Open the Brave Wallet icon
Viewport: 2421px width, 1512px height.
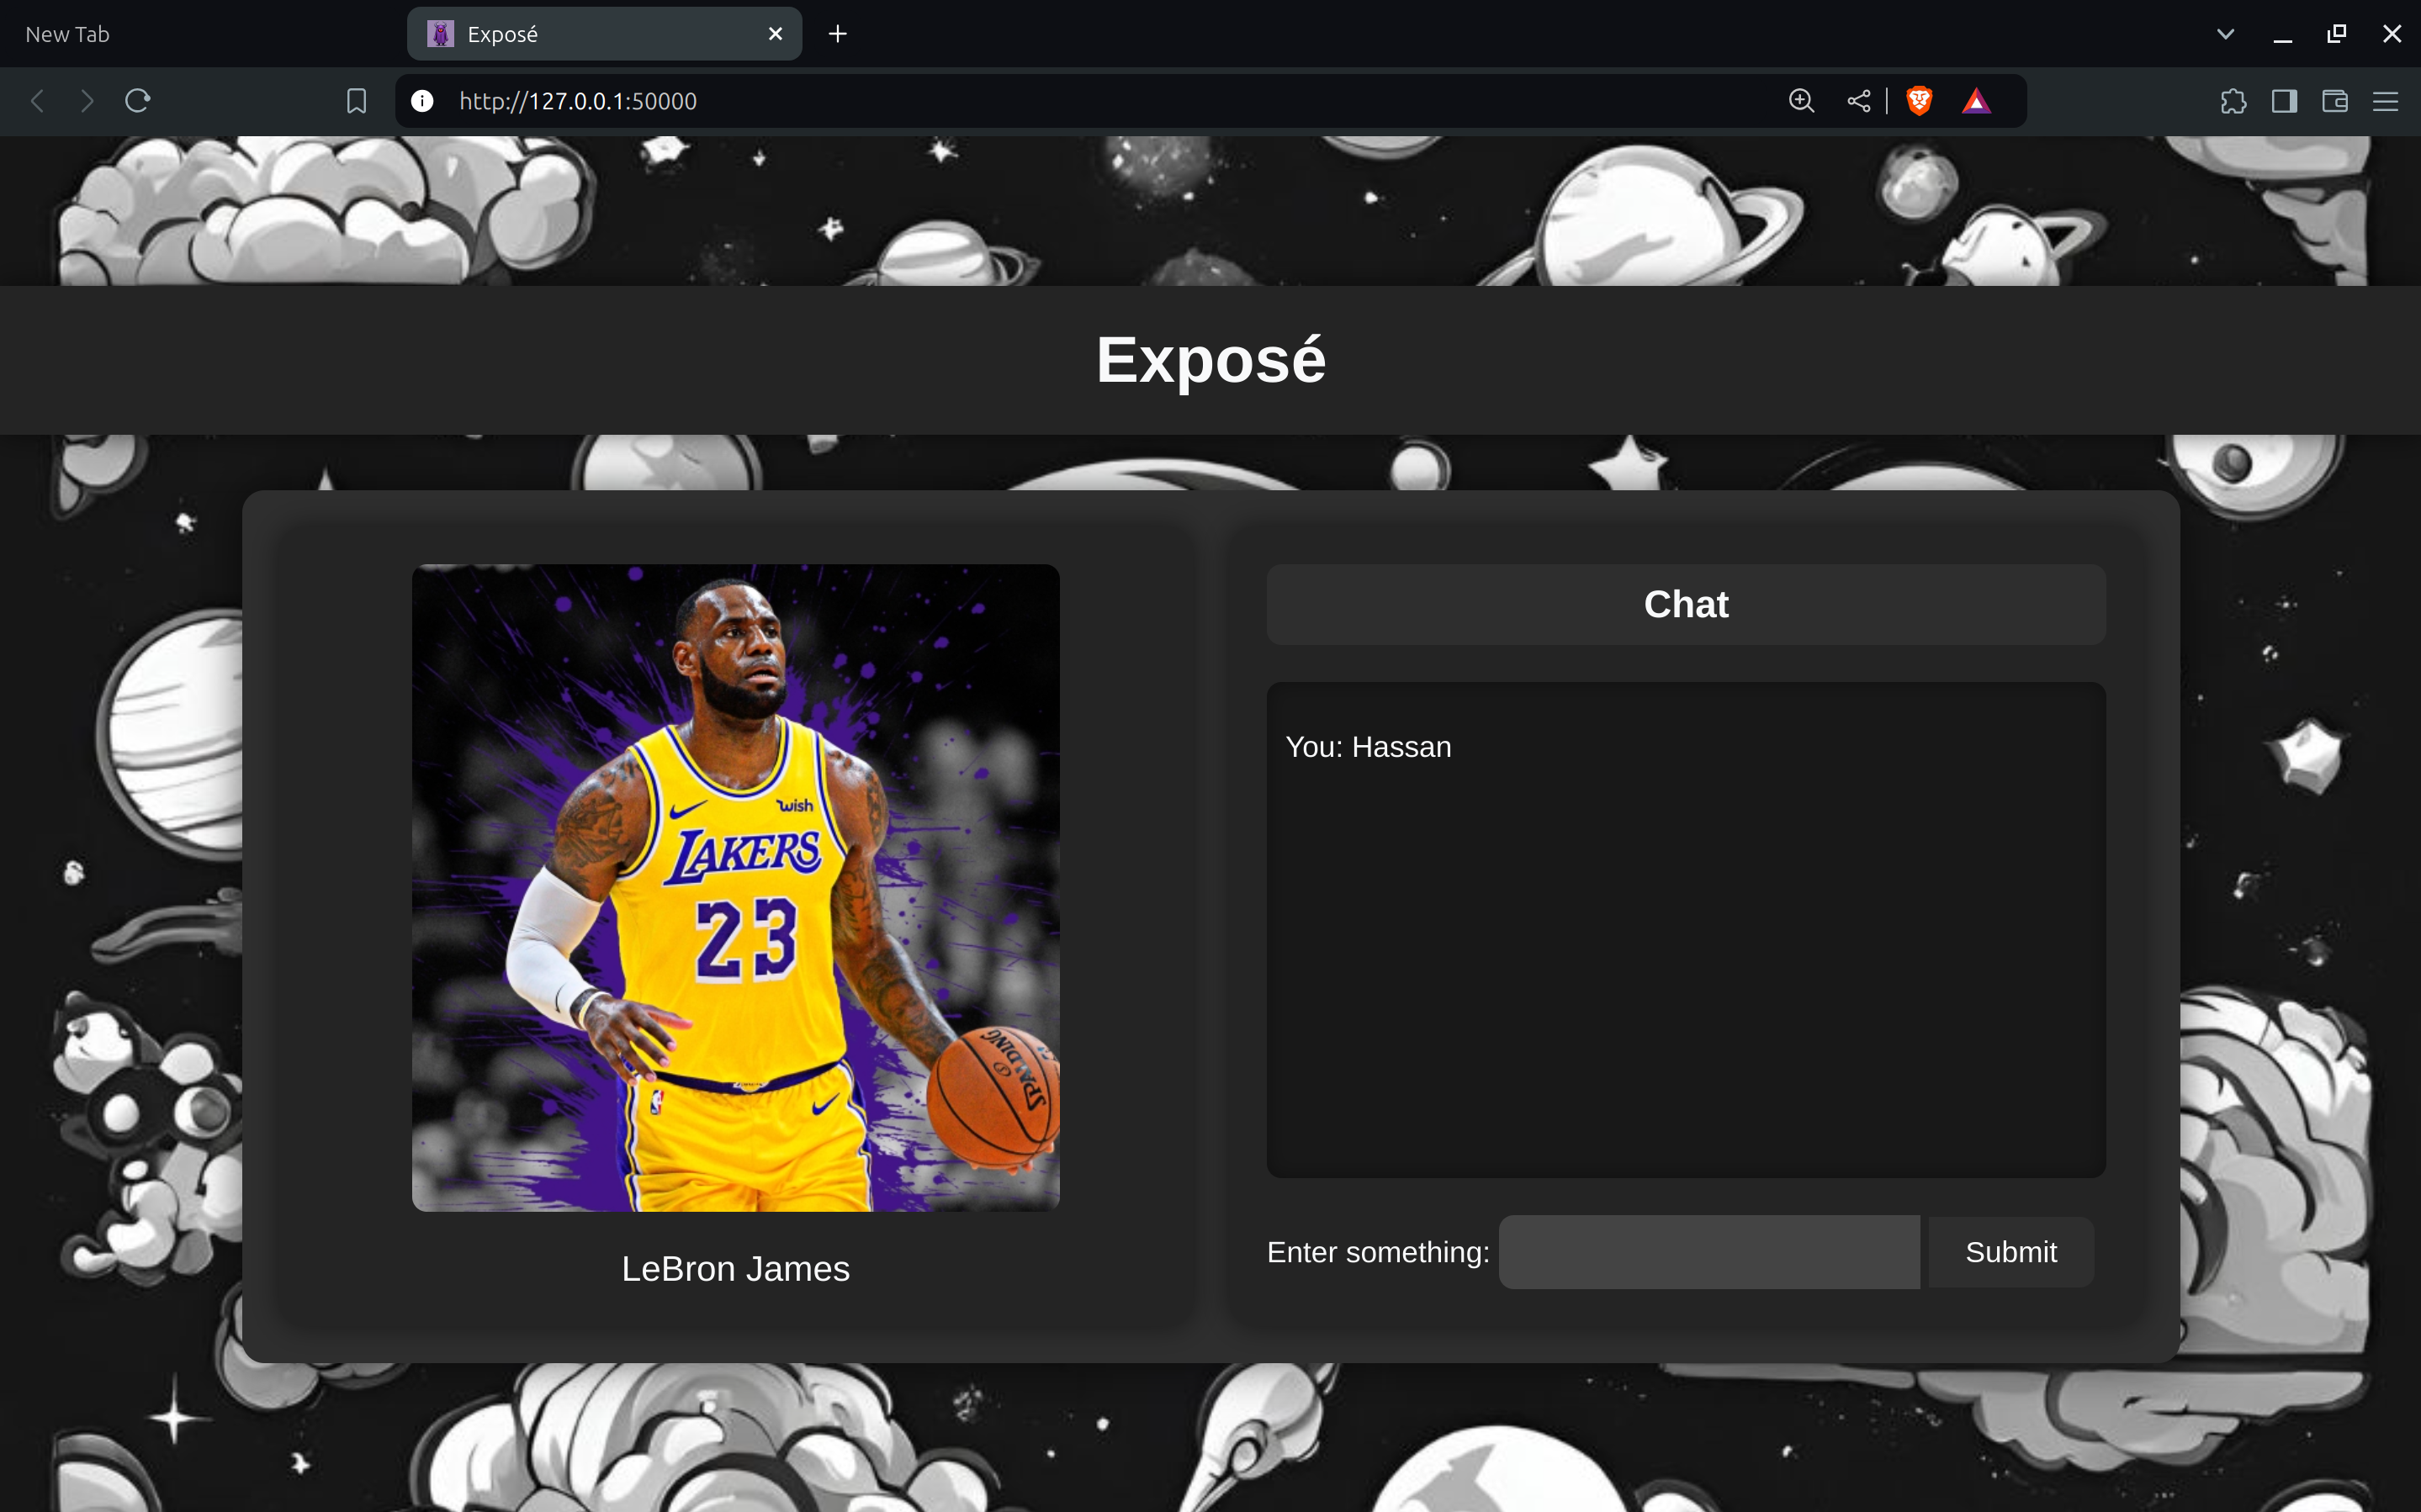(x=2335, y=101)
